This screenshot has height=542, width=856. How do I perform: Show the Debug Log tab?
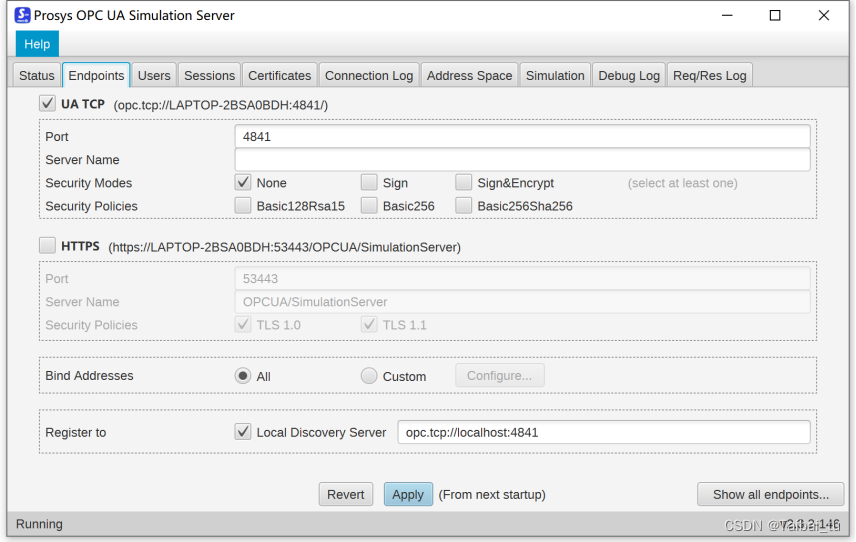pyautogui.click(x=629, y=75)
